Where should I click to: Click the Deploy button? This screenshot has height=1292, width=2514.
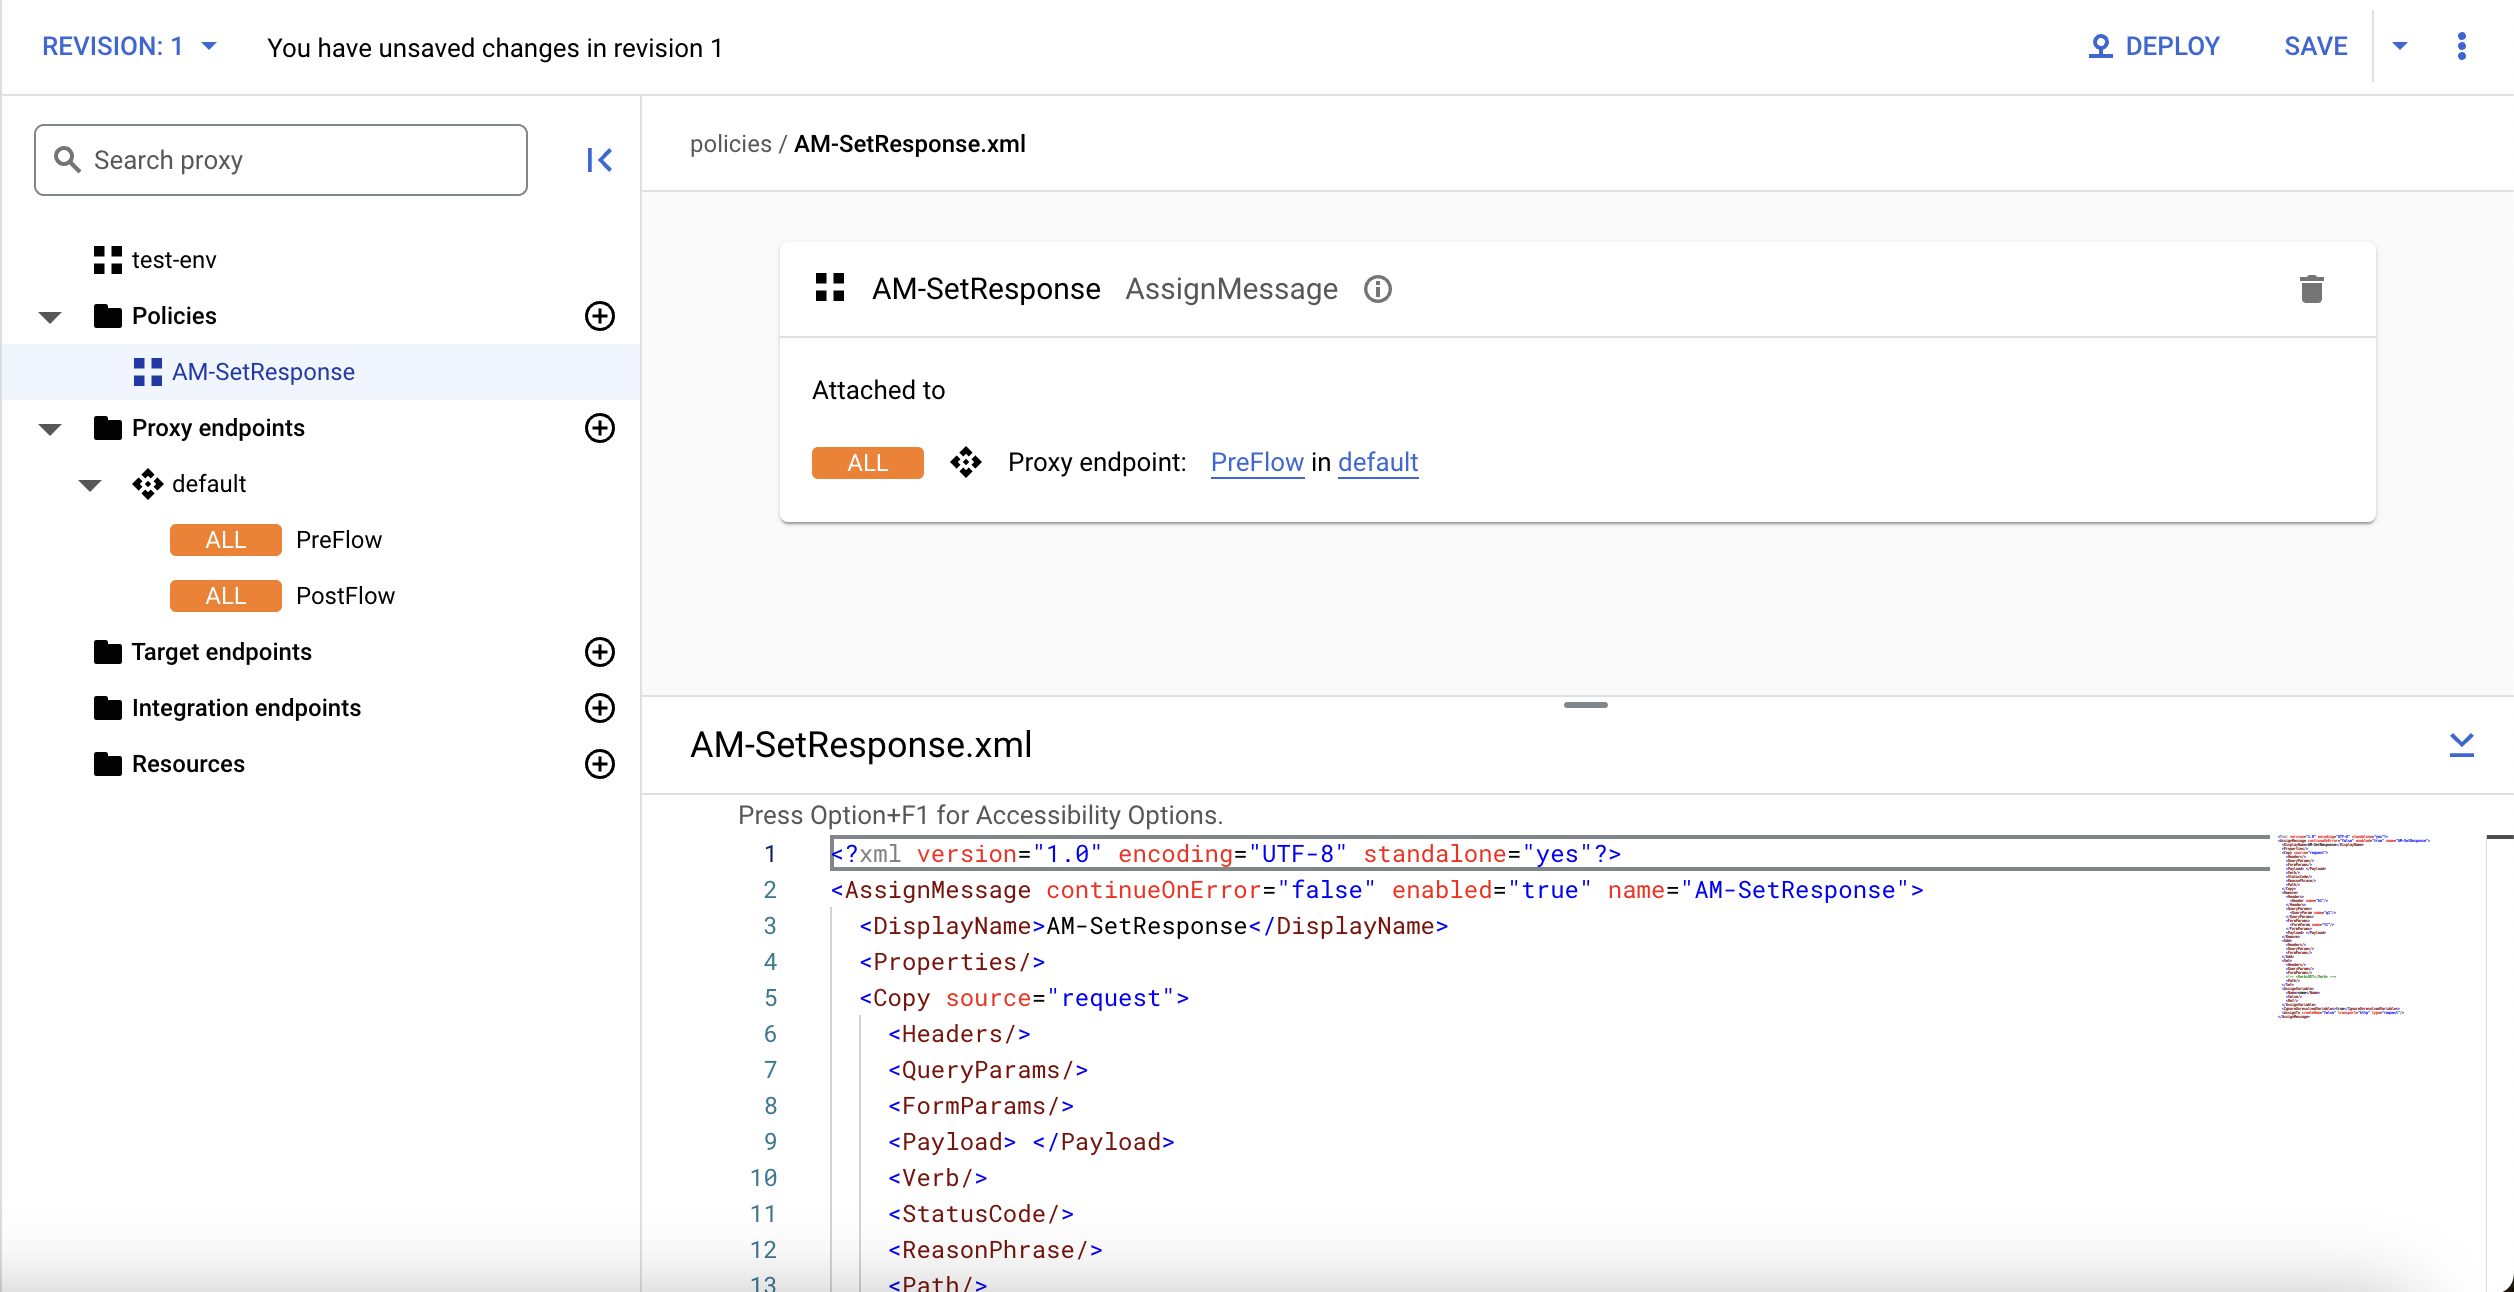pos(2154,46)
